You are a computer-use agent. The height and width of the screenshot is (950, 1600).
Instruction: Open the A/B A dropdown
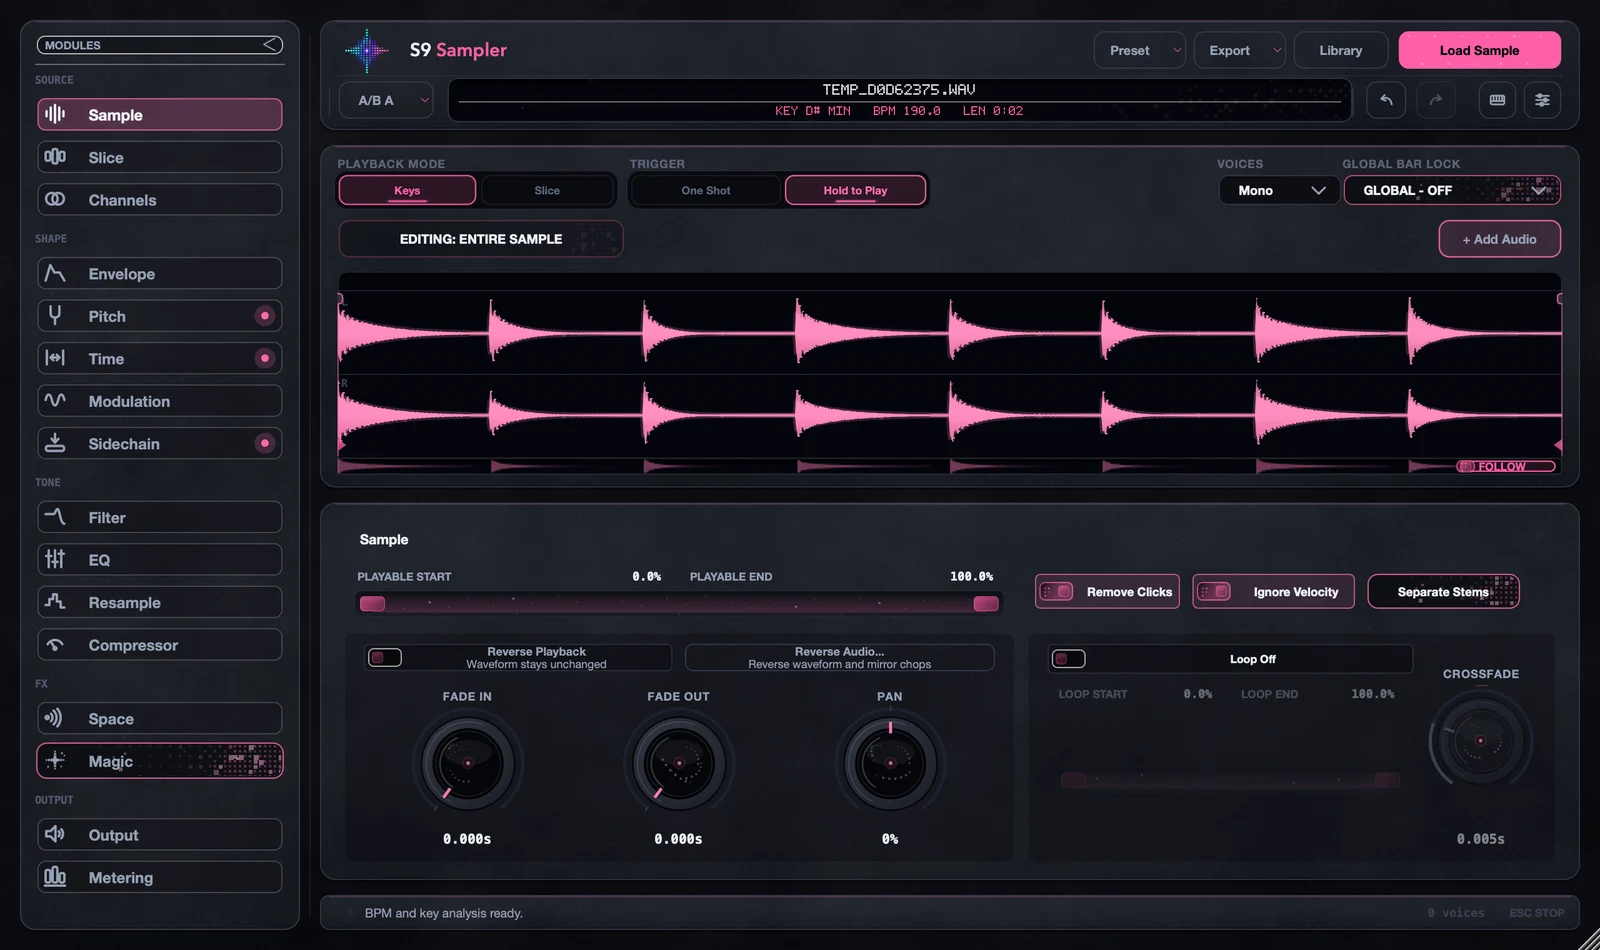pyautogui.click(x=387, y=100)
